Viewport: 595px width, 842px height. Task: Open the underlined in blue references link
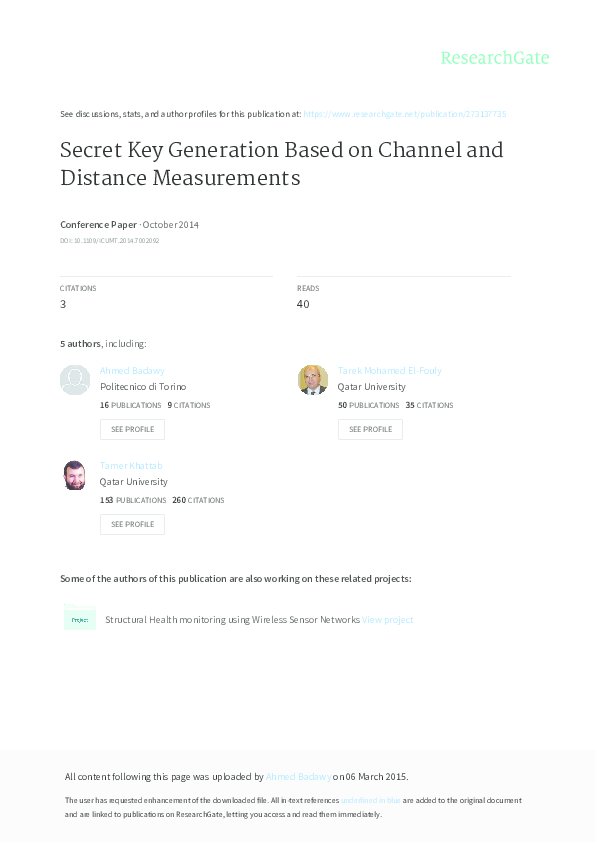[360, 800]
